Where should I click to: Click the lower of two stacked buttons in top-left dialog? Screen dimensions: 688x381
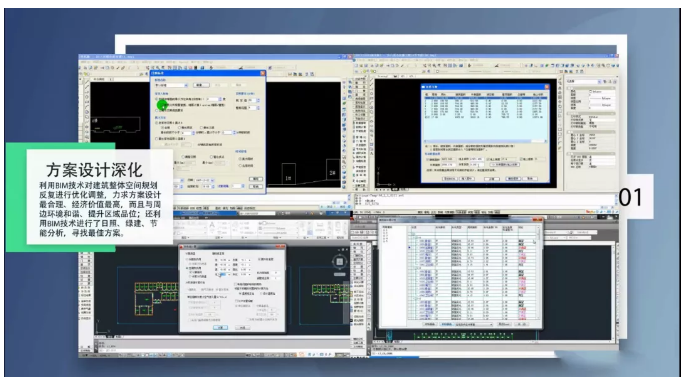point(256,186)
